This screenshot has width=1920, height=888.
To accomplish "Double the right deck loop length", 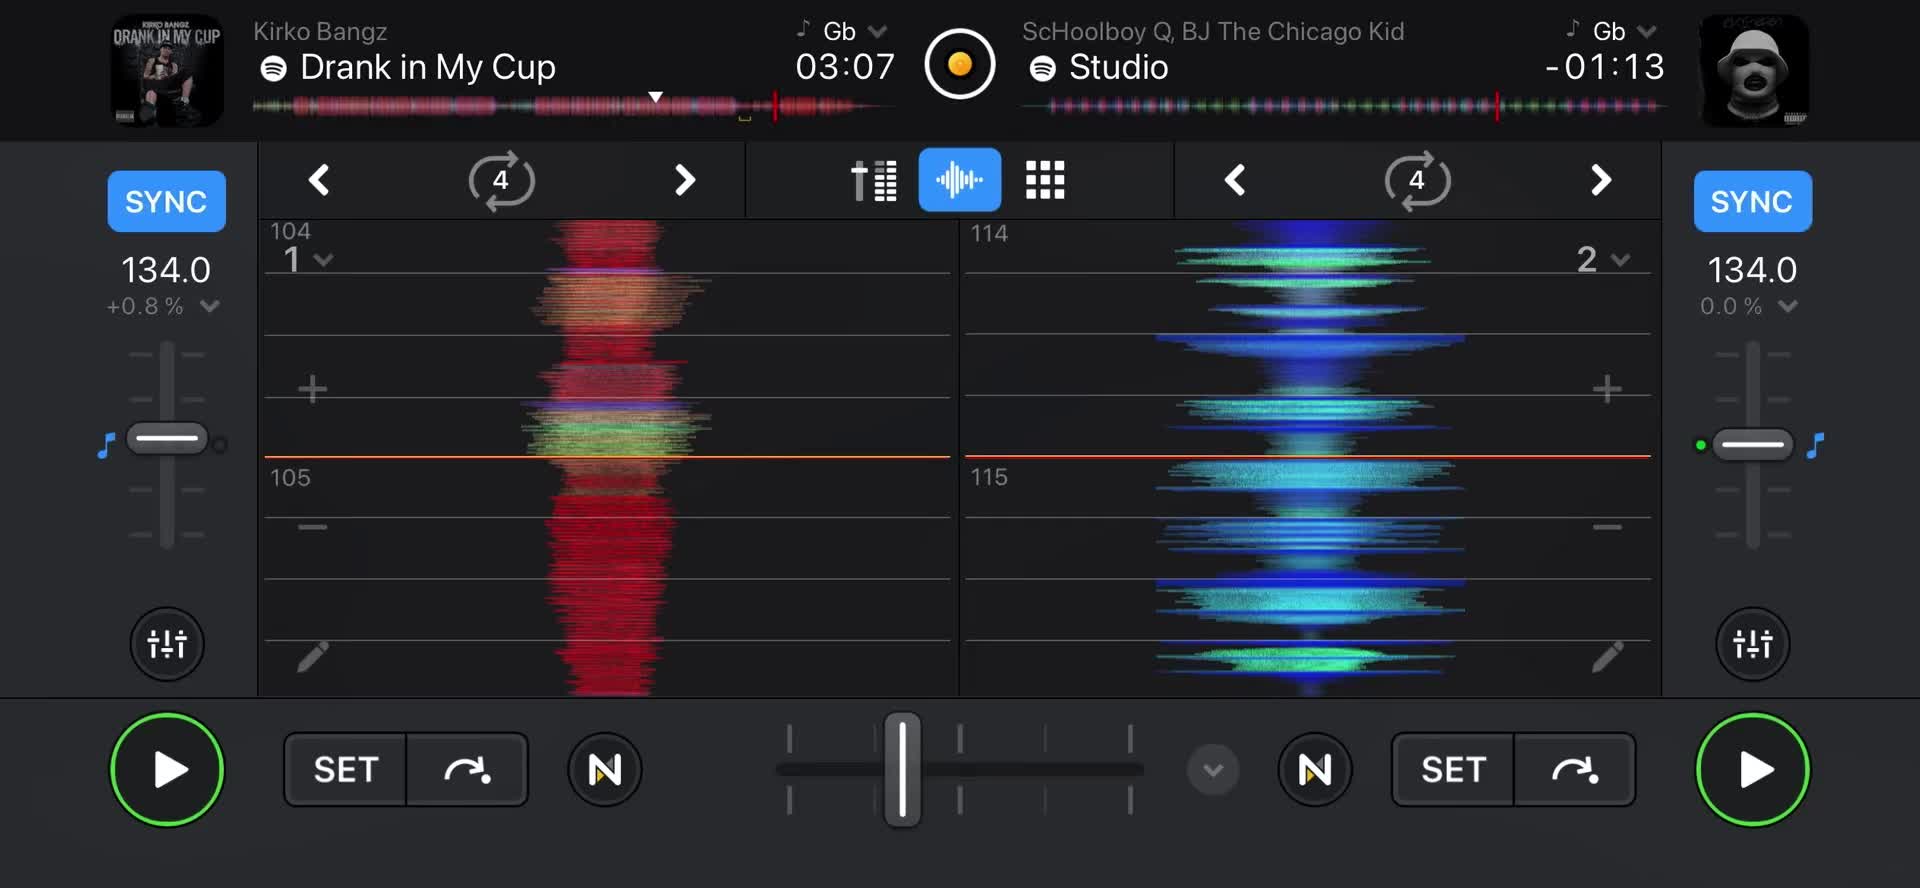I will pyautogui.click(x=1600, y=180).
